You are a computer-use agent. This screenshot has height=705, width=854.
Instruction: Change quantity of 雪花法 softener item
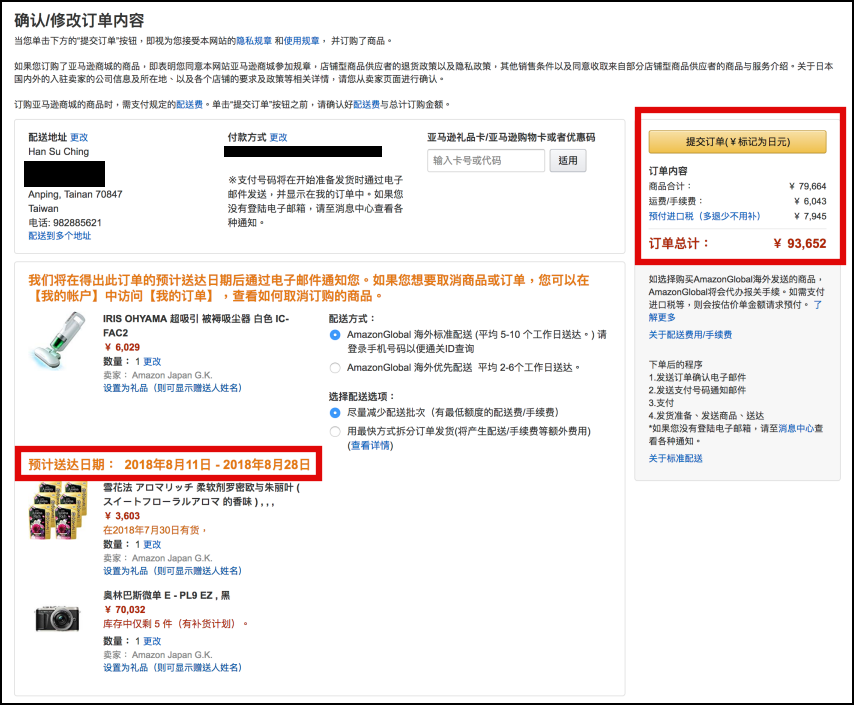[152, 544]
